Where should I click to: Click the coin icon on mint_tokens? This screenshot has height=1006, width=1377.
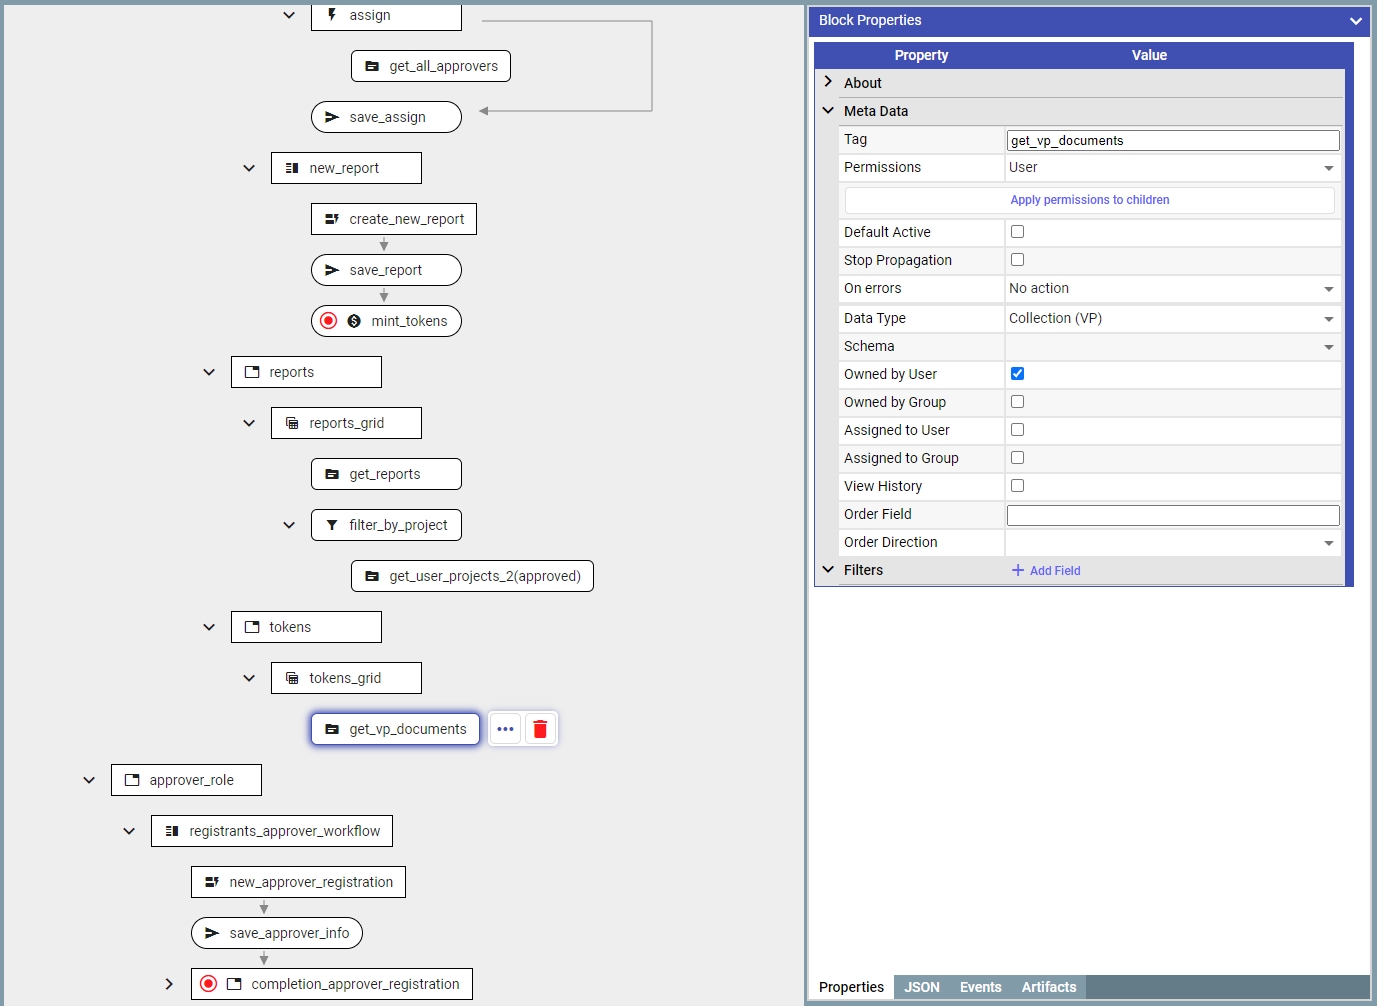pyautogui.click(x=354, y=321)
